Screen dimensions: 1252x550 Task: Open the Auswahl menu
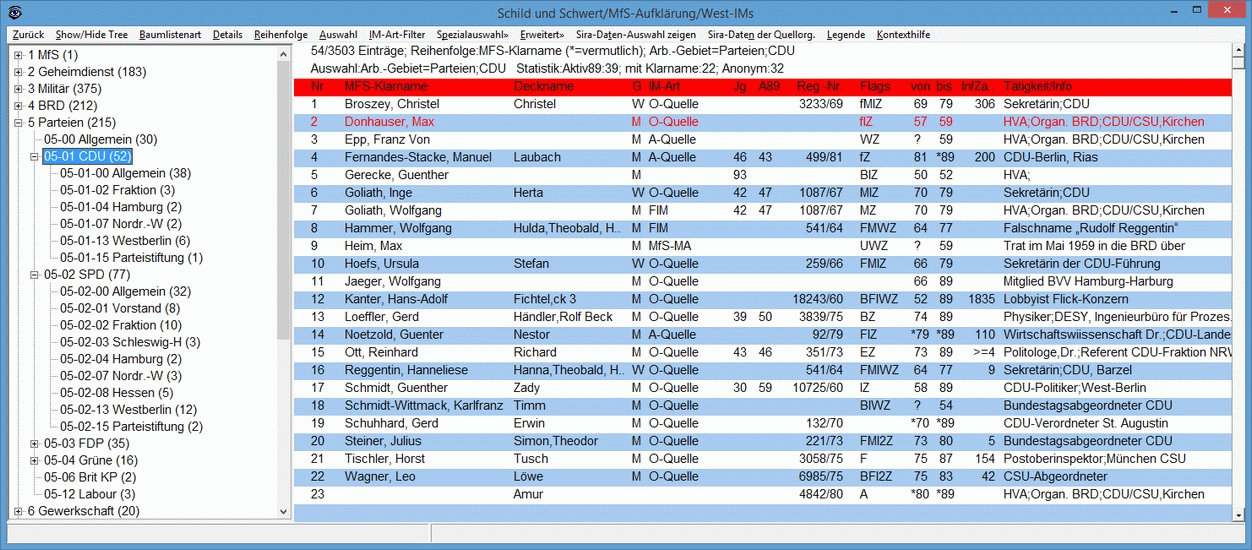point(338,34)
